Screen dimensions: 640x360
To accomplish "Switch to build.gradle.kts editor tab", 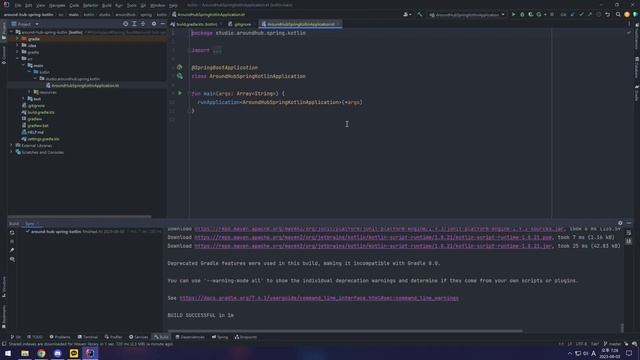I will (x=197, y=24).
